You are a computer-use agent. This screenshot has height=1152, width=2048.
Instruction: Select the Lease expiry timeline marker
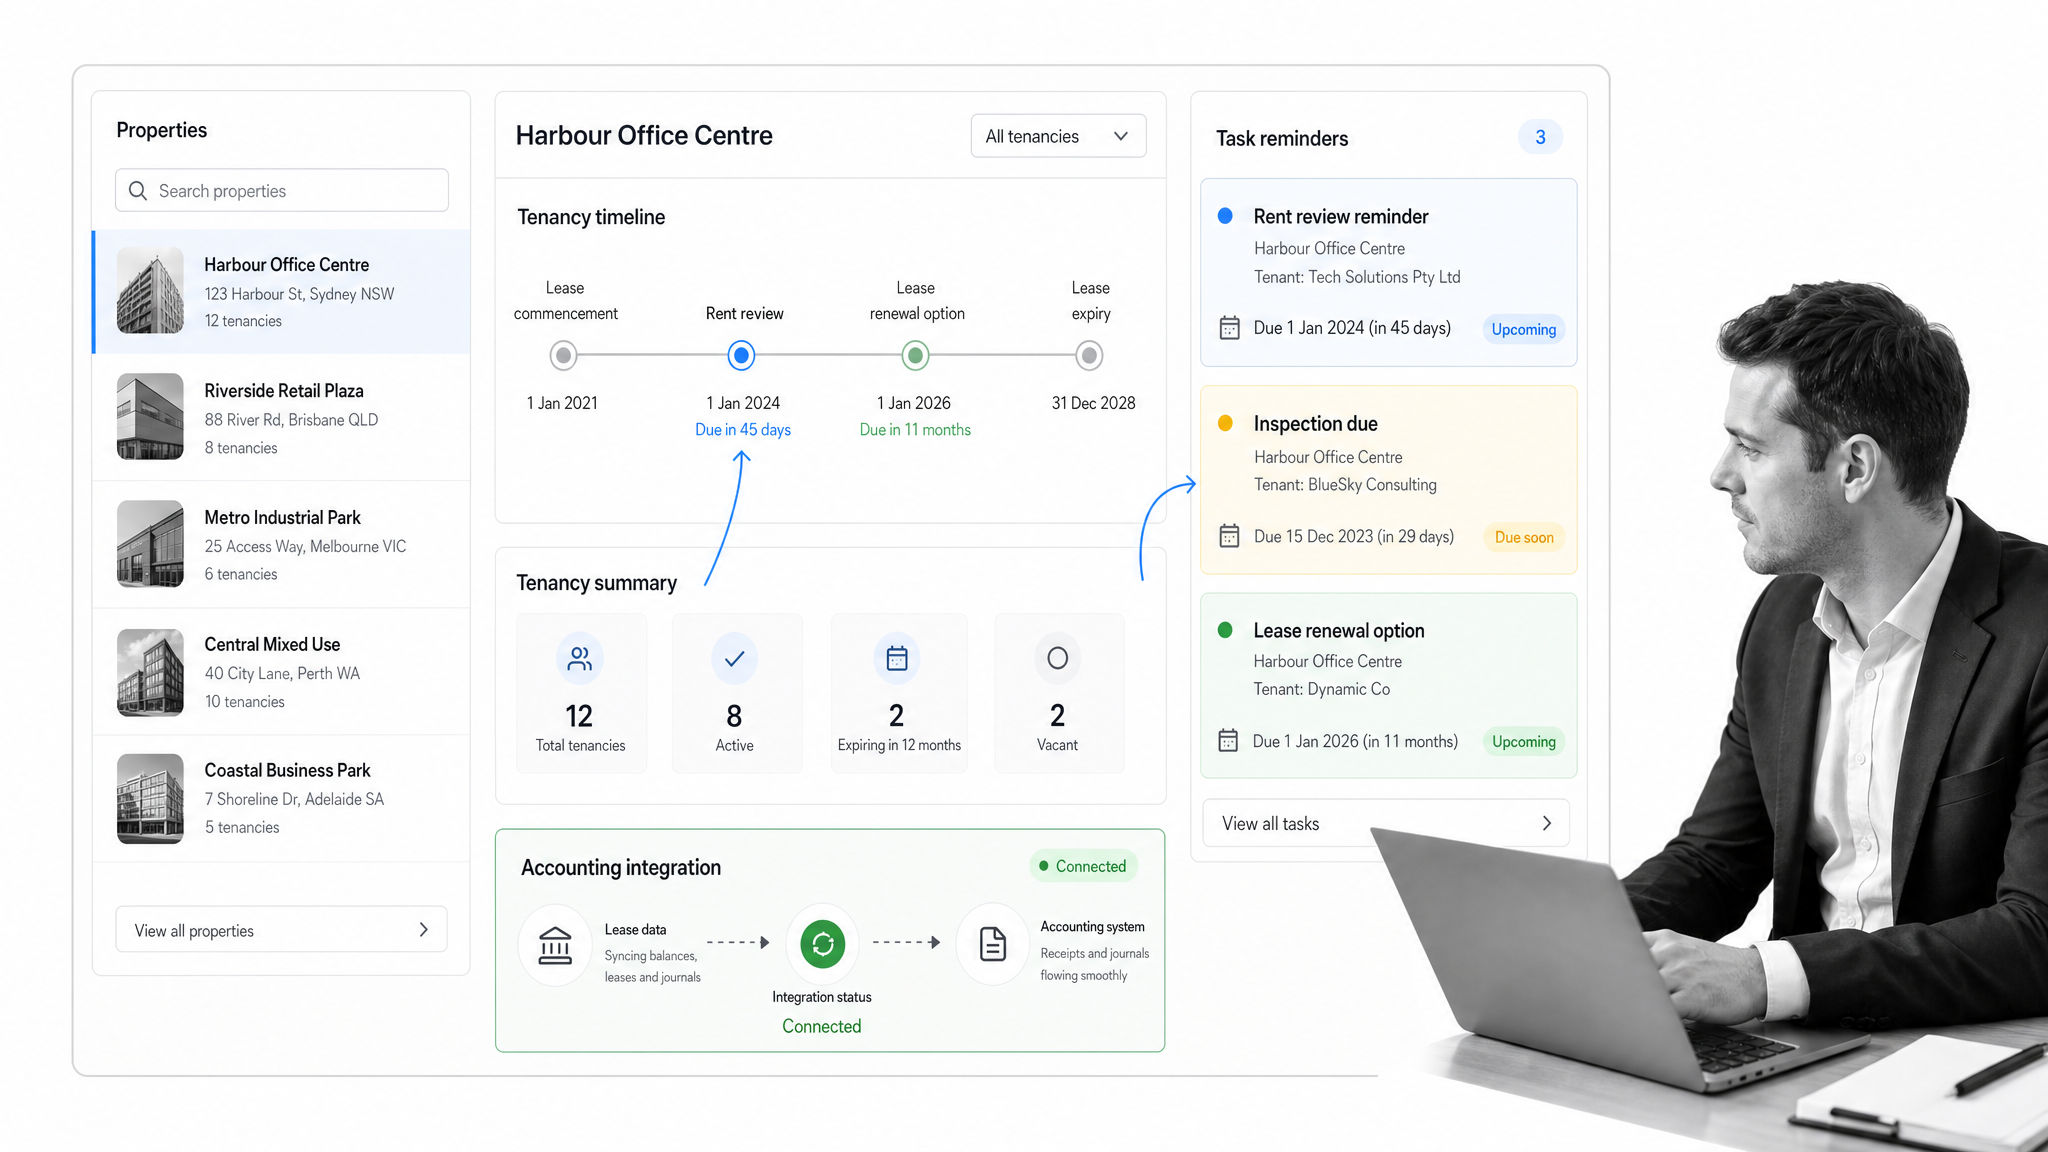pos(1089,355)
